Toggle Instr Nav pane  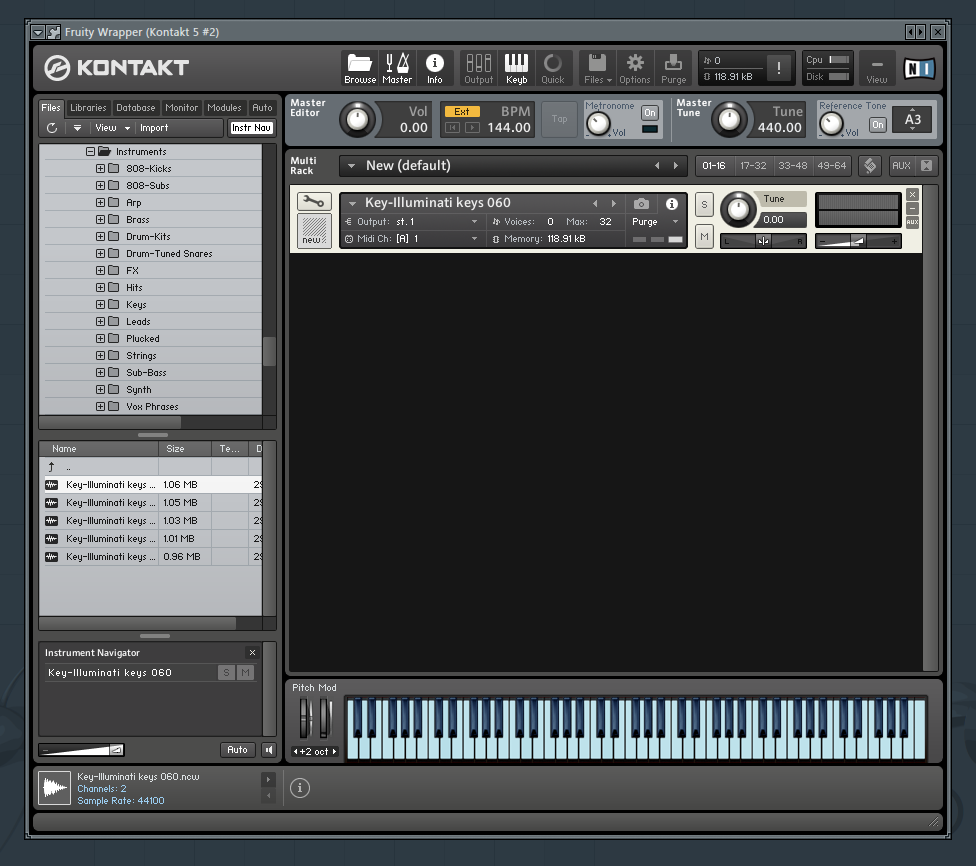pos(251,128)
